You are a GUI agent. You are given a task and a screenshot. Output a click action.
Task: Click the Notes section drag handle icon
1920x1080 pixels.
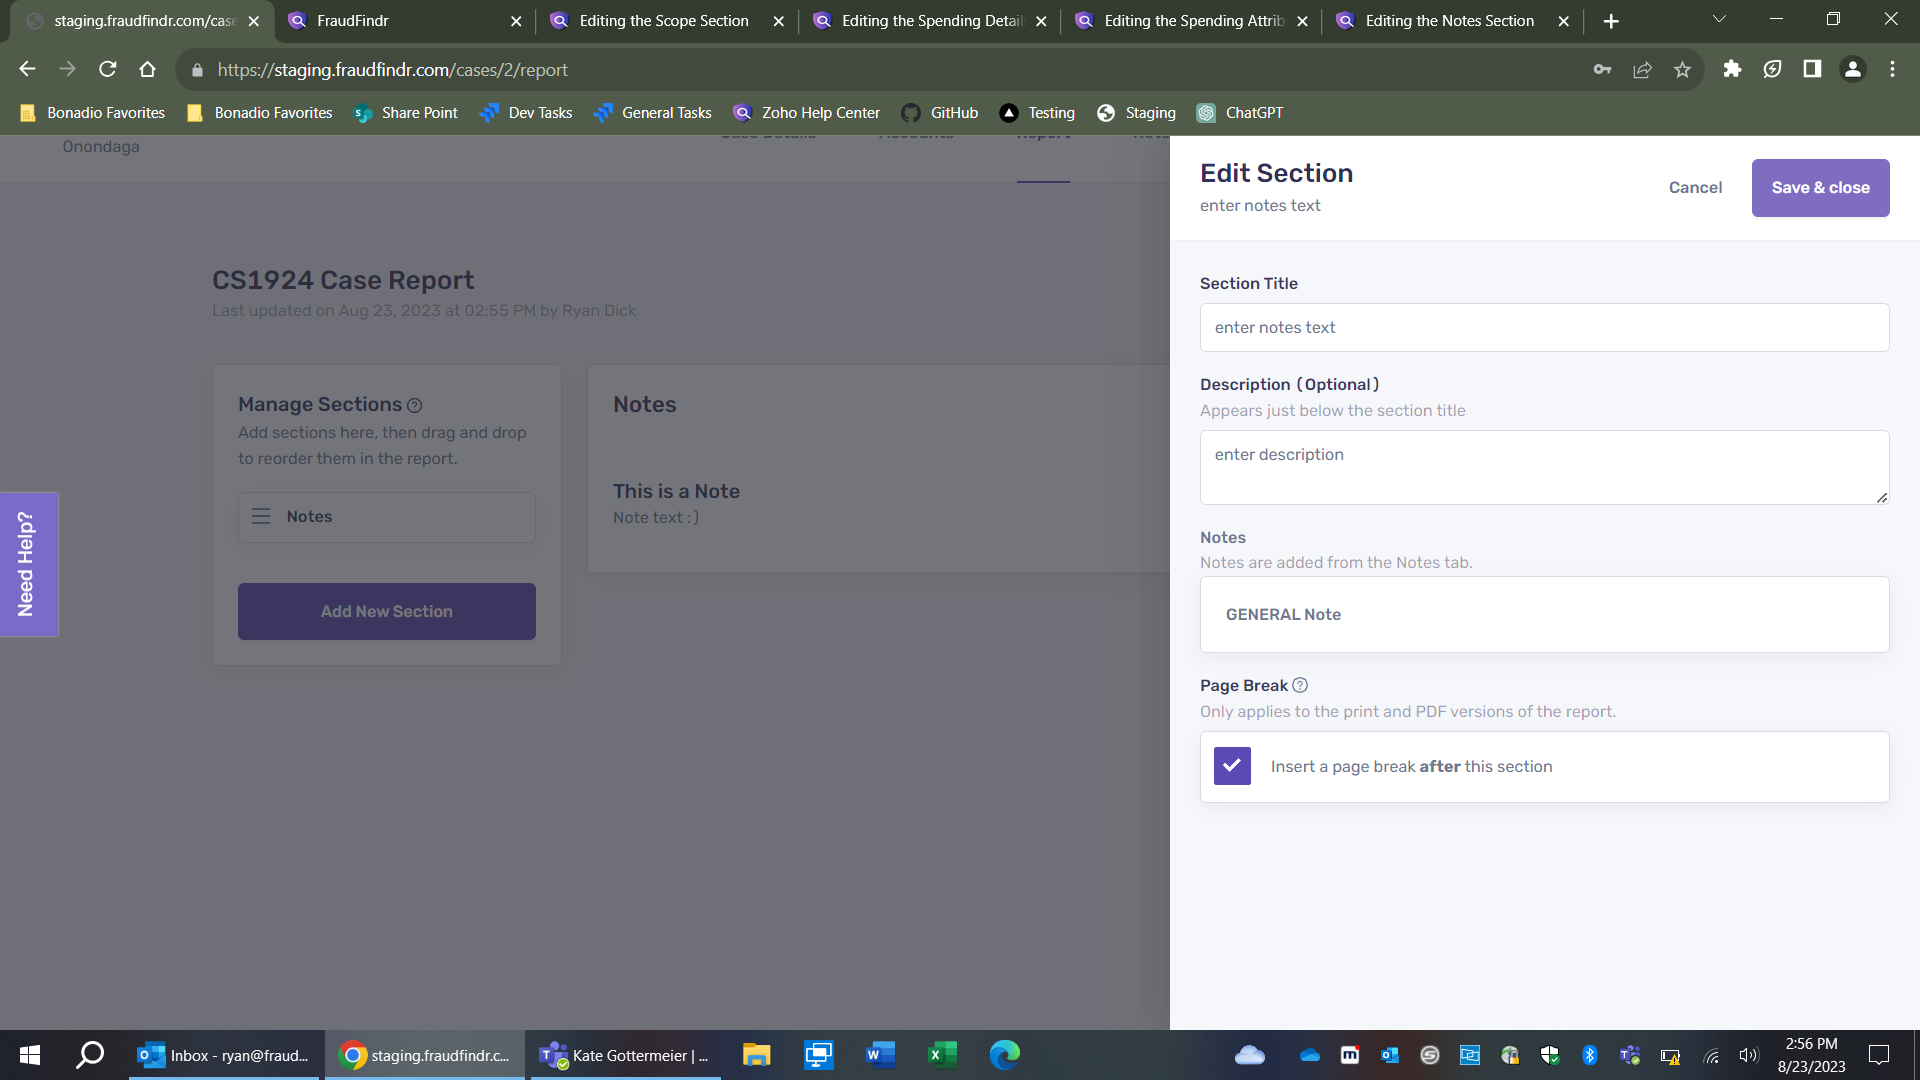click(261, 517)
